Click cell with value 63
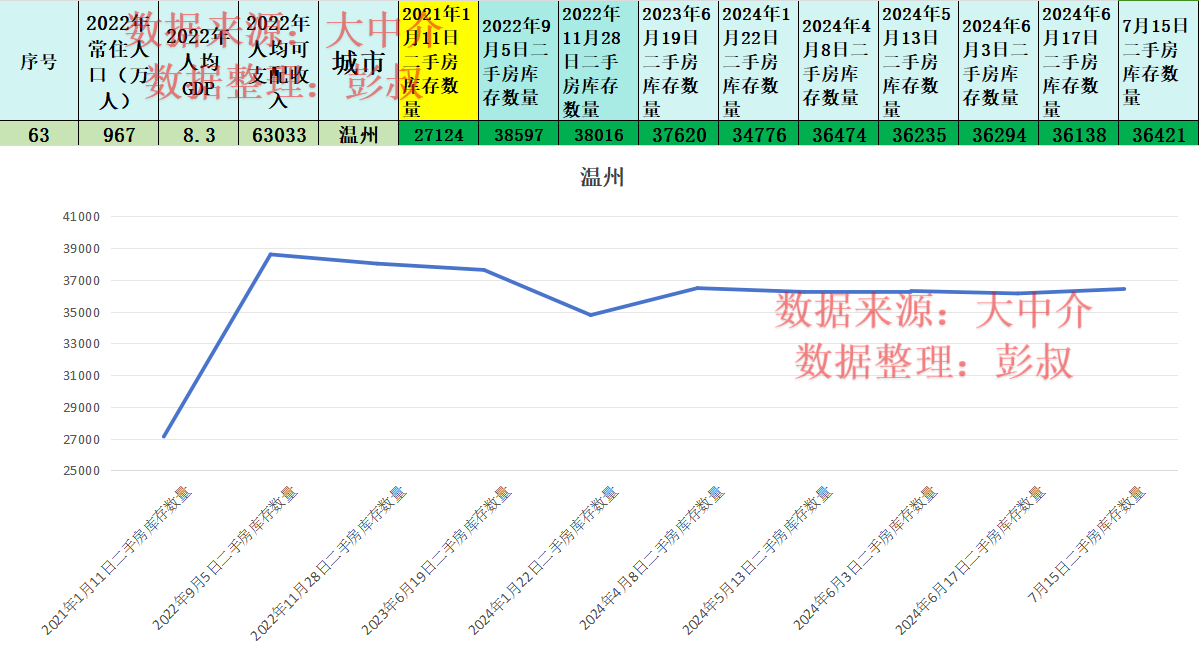The width and height of the screenshot is (1199, 652). [39, 134]
